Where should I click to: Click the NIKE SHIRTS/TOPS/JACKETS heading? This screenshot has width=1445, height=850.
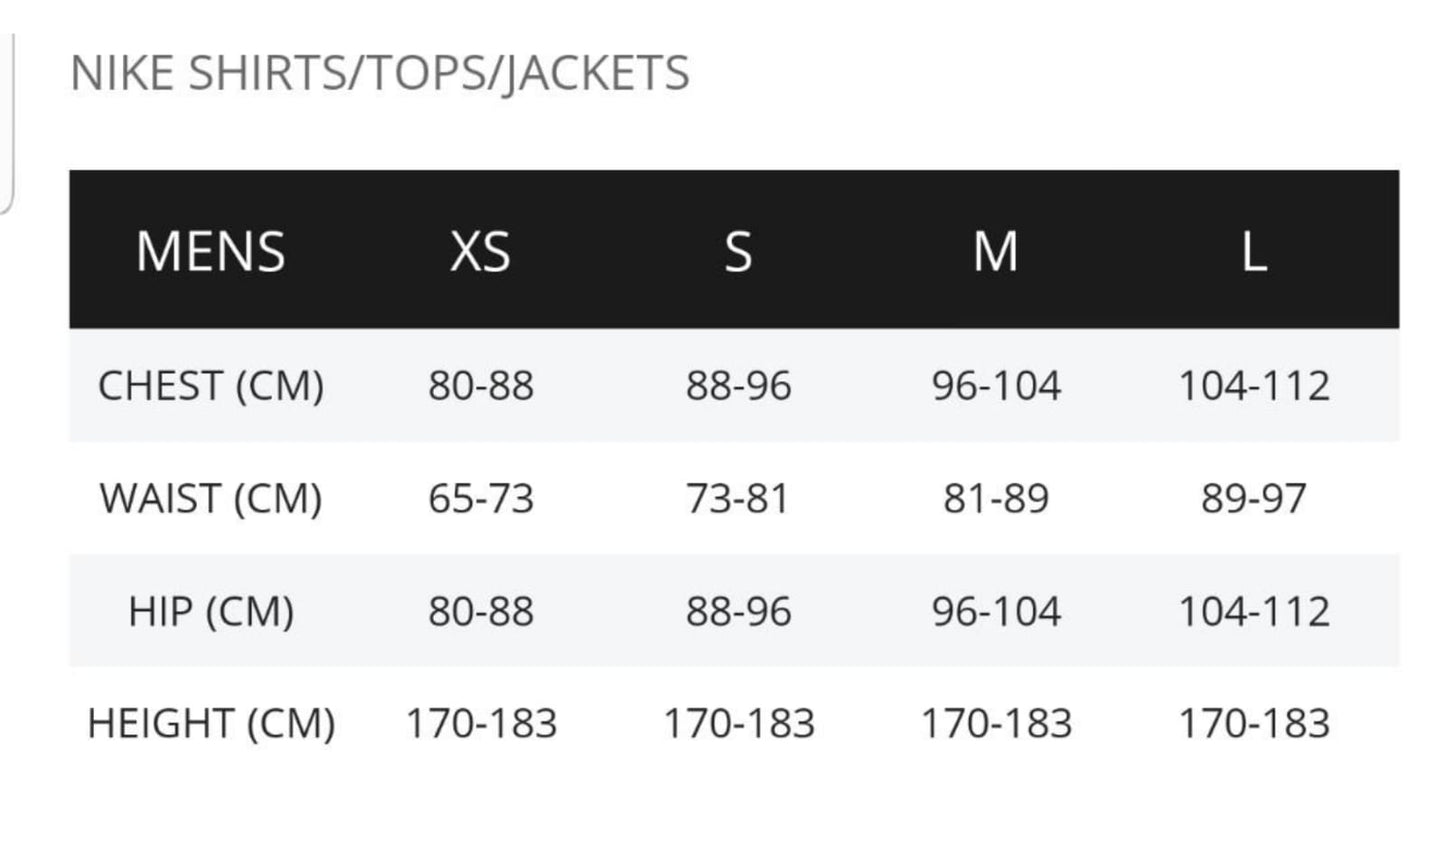click(x=379, y=73)
